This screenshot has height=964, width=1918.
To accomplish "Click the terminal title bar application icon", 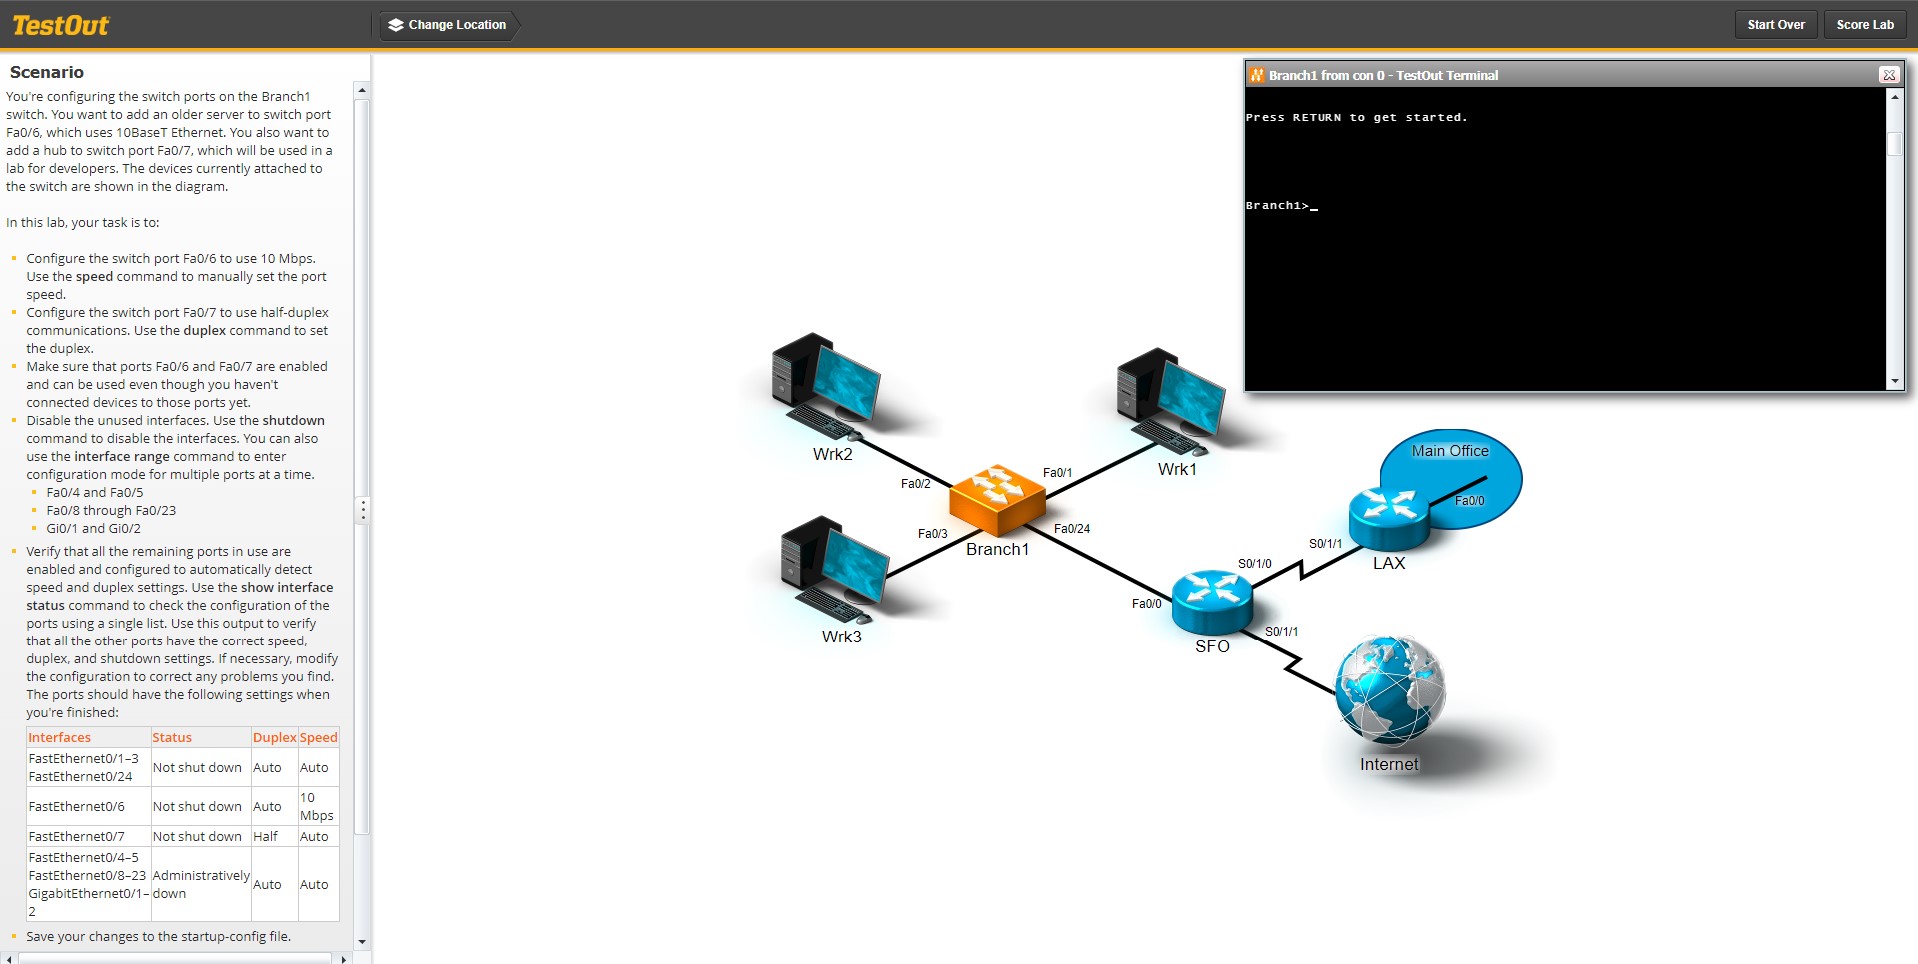I will pos(1257,74).
